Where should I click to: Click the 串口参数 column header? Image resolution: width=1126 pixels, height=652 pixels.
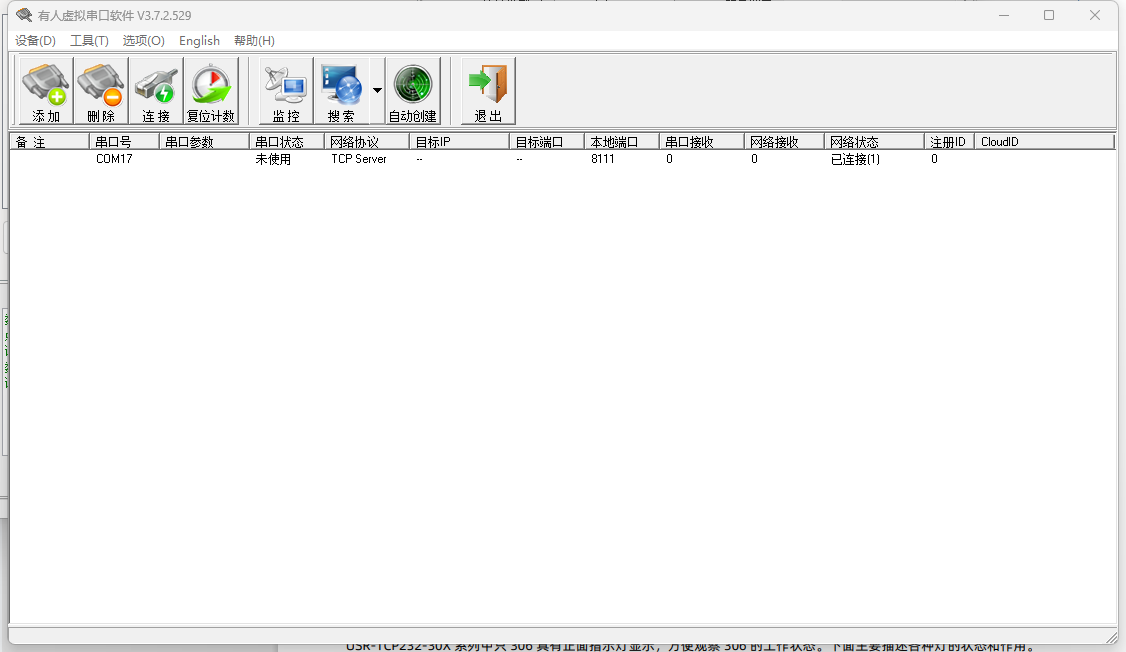(x=204, y=142)
